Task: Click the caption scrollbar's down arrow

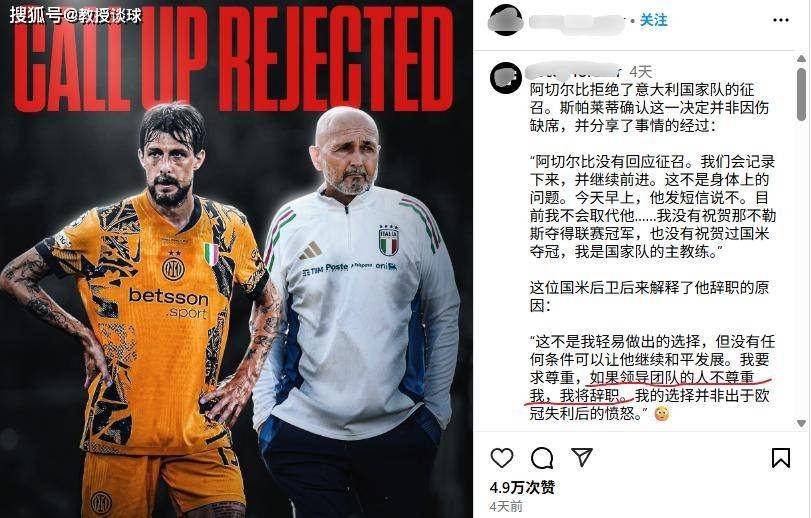Action: pos(801,423)
